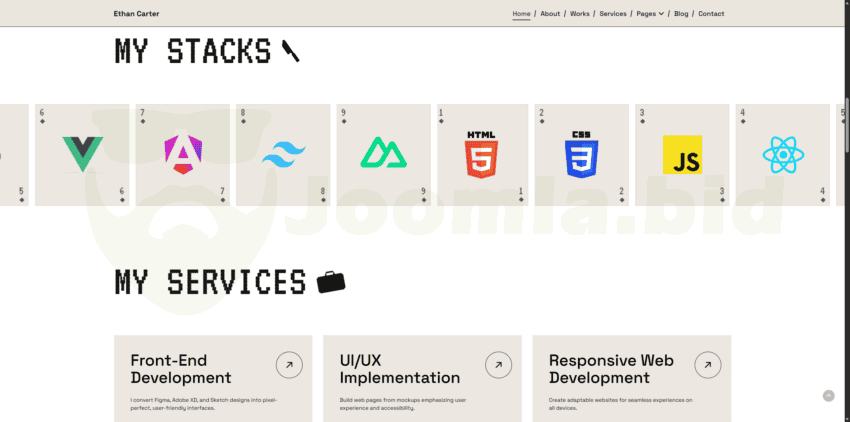Click the Ethan Carter site name
The width and height of the screenshot is (850, 422).
(x=136, y=14)
